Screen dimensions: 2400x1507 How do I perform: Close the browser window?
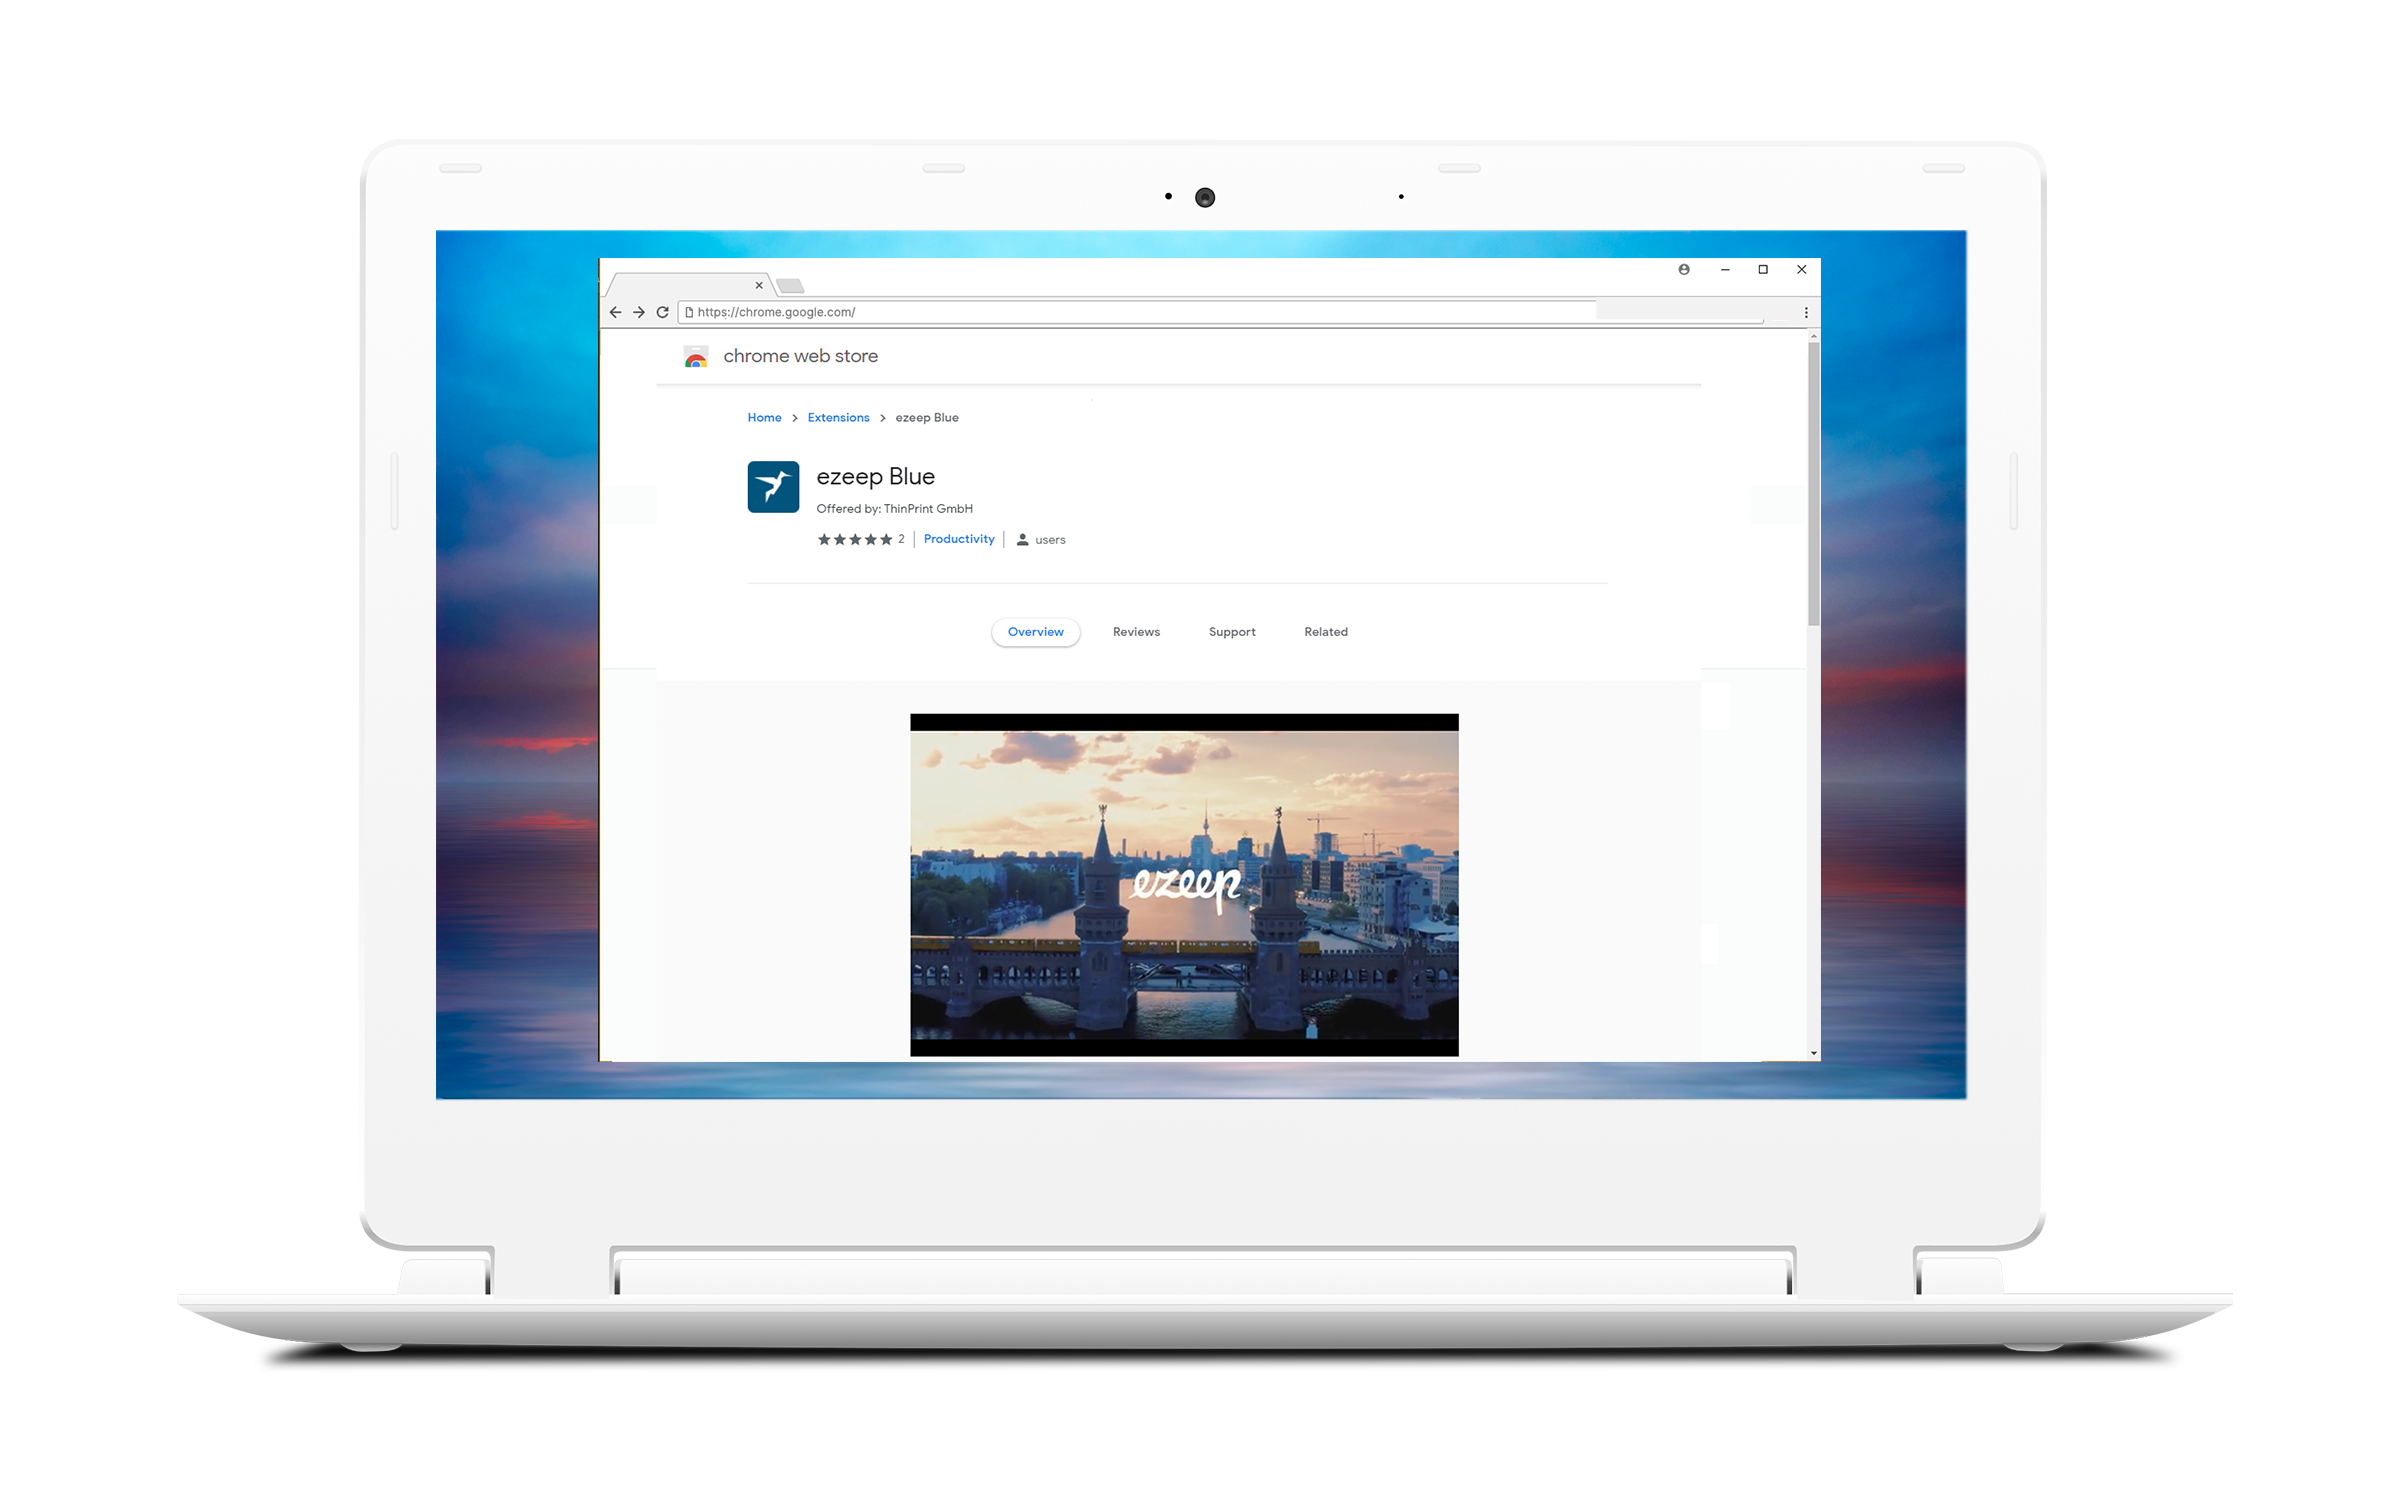[x=1801, y=269]
